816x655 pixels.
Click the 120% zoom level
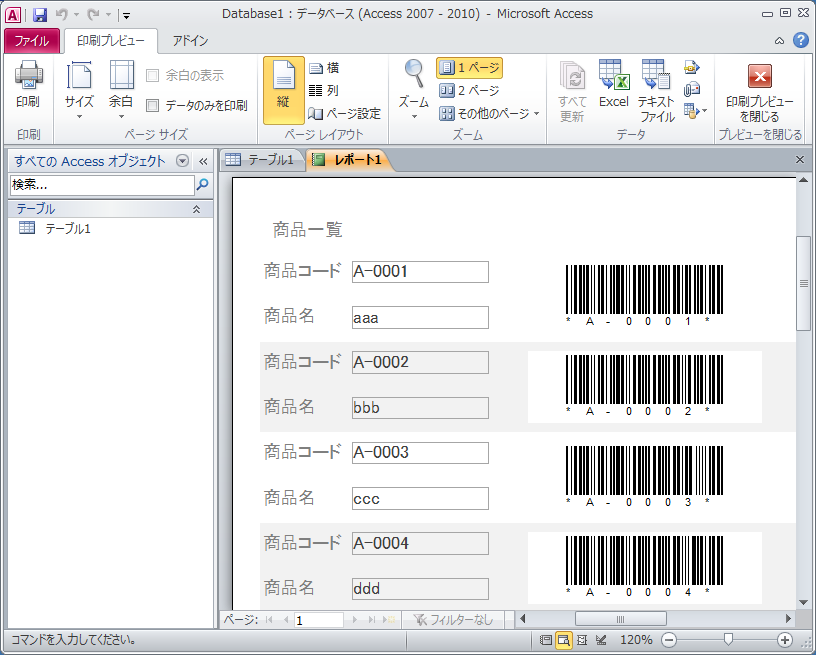tap(636, 640)
